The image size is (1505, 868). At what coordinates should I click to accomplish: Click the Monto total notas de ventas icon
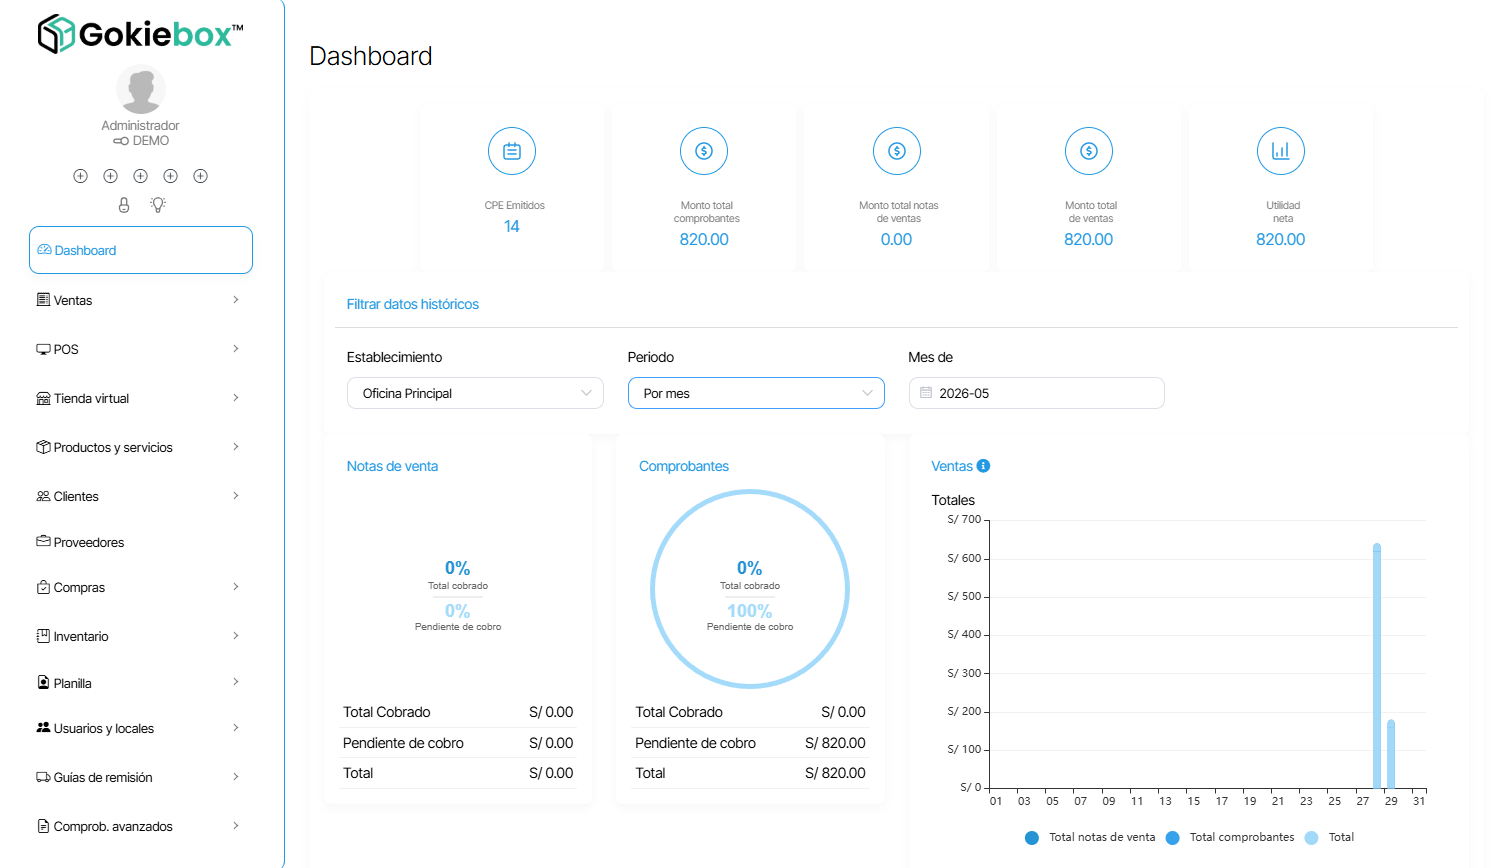pos(897,151)
